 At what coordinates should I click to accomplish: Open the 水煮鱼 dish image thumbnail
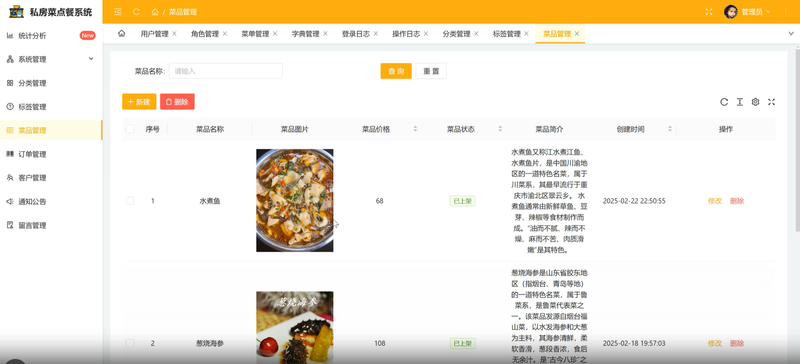[295, 200]
